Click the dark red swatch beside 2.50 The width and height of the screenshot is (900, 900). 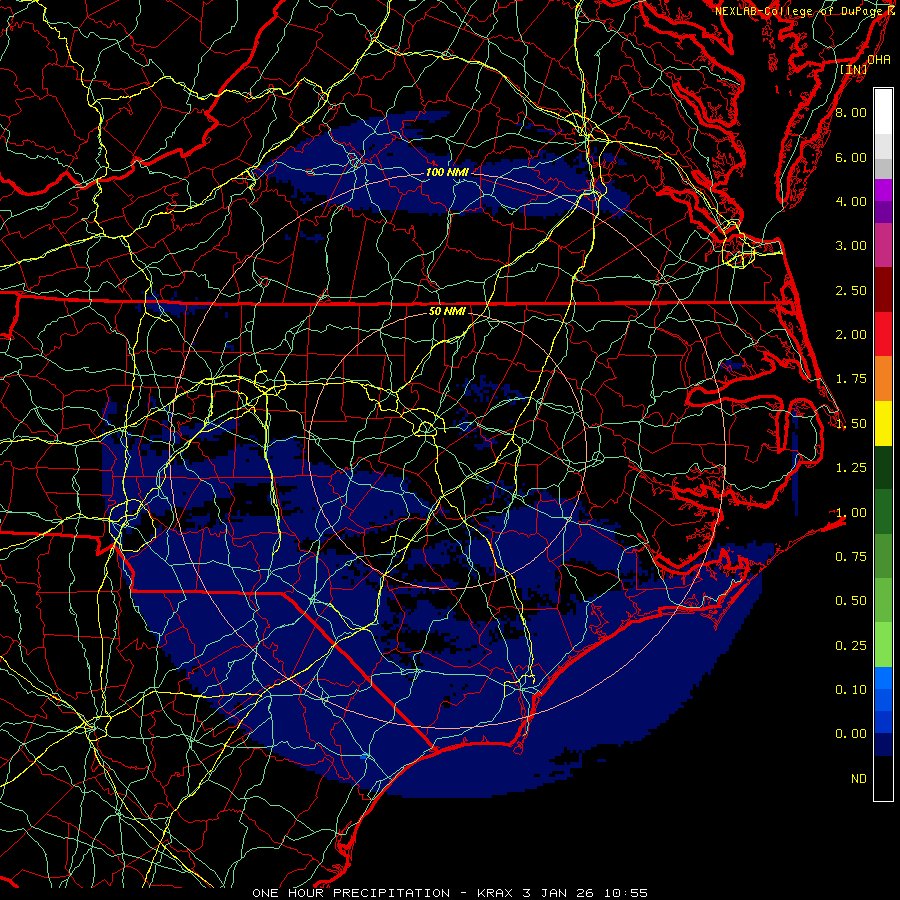(883, 290)
